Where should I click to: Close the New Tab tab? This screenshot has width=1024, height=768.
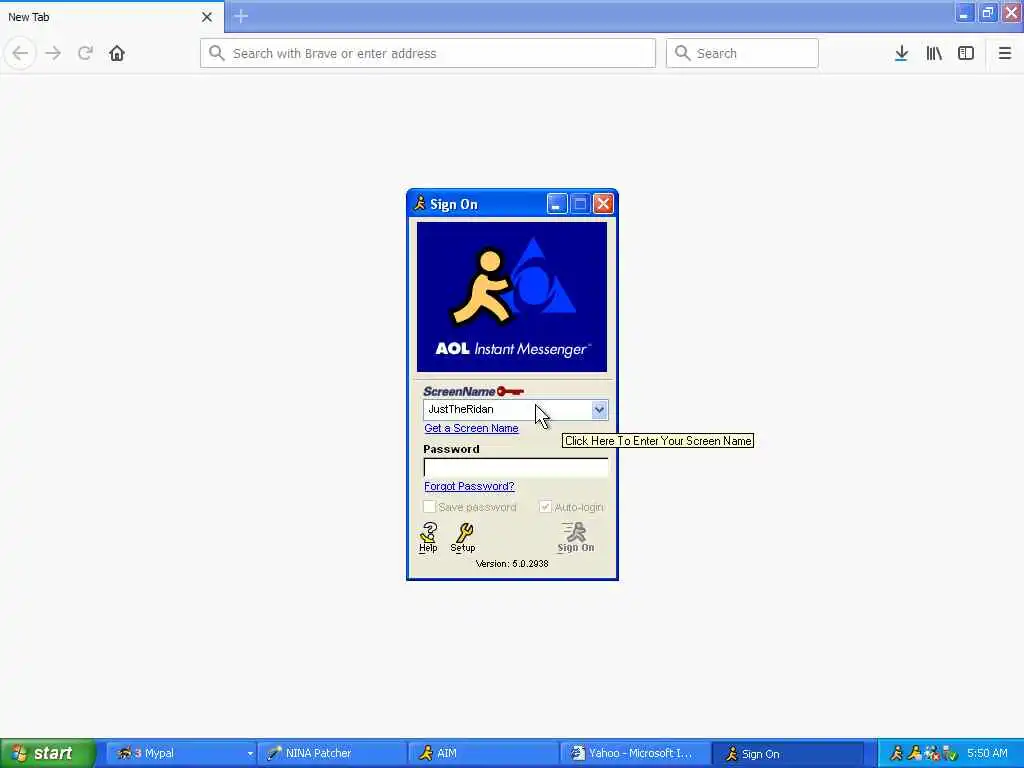(207, 17)
